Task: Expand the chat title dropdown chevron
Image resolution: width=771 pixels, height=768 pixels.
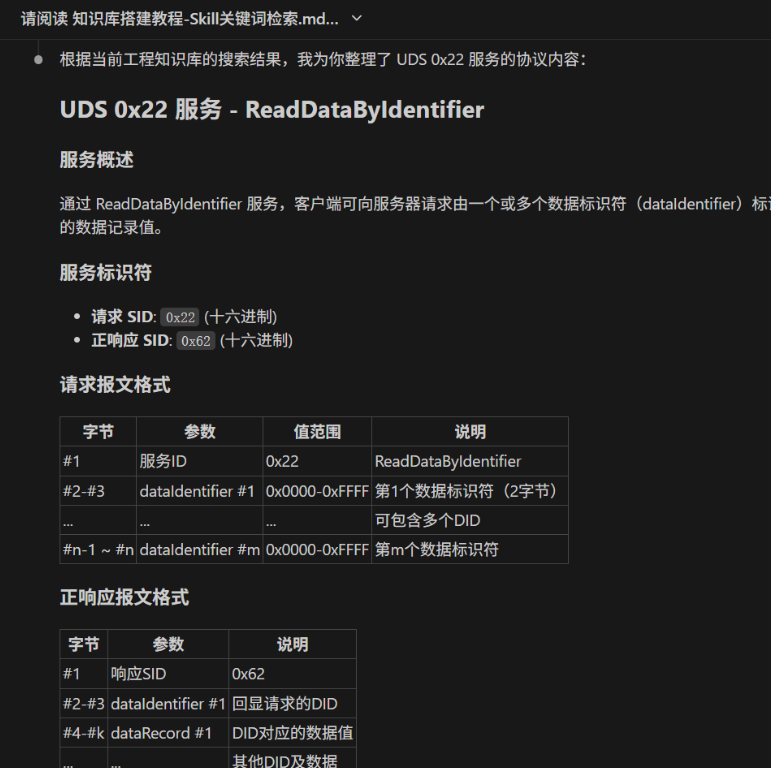Action: point(357,19)
